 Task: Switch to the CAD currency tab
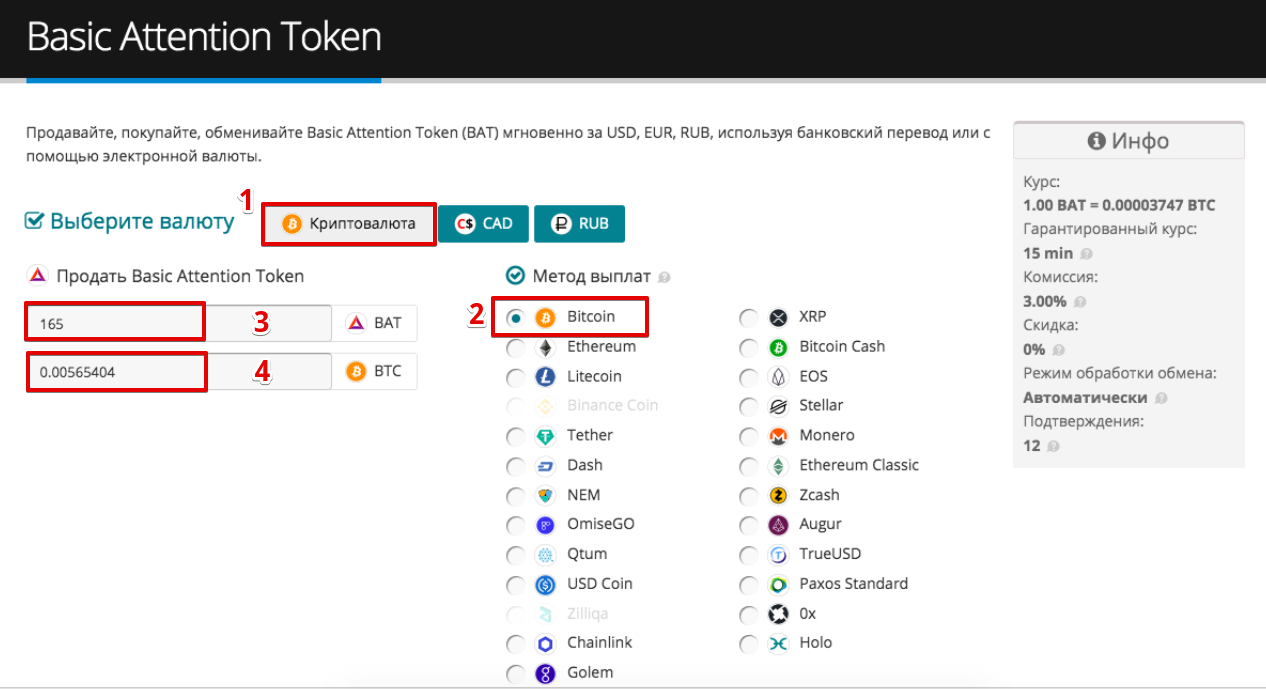pos(482,224)
